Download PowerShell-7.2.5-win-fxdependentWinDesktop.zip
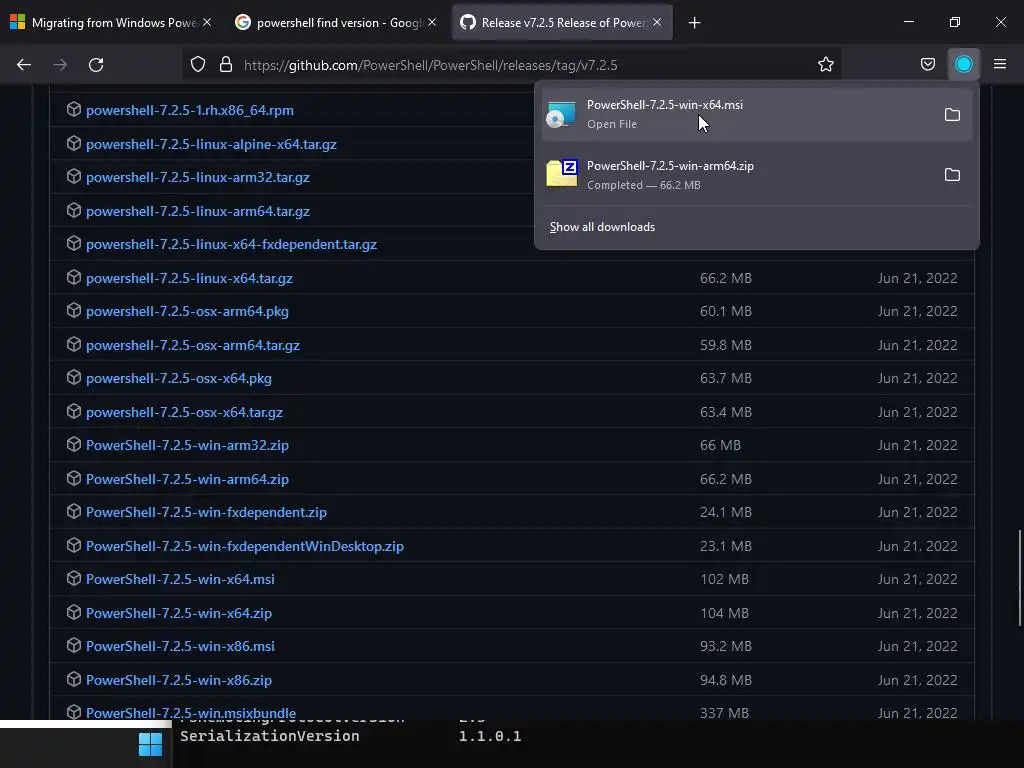The height and width of the screenshot is (768, 1024). click(x=245, y=547)
